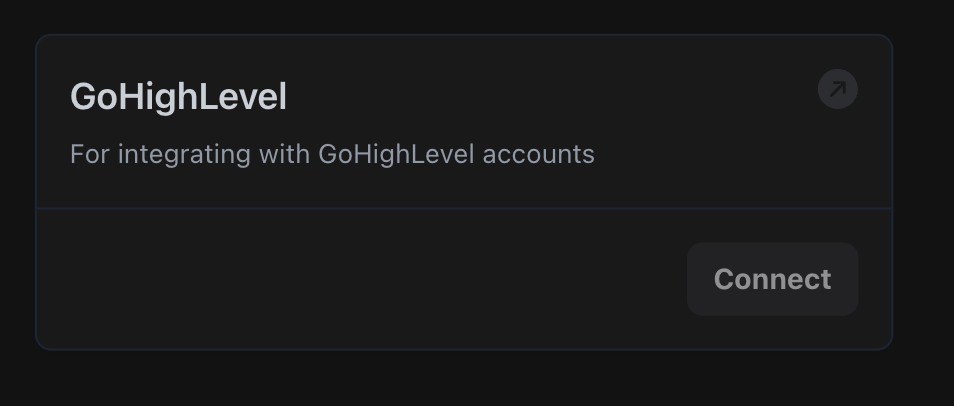Open the GoHighLevel external link arrow icon
Screen dimensions: 954x406
coord(837,90)
